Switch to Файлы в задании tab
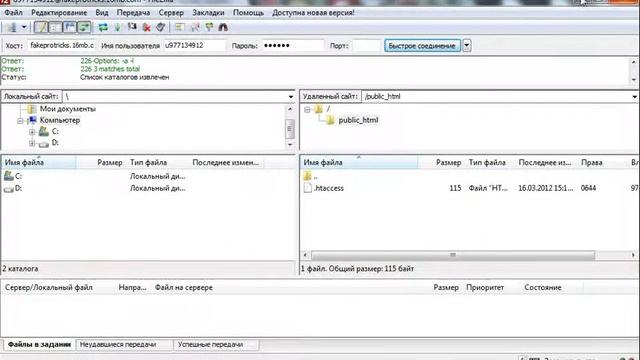 [x=39, y=344]
